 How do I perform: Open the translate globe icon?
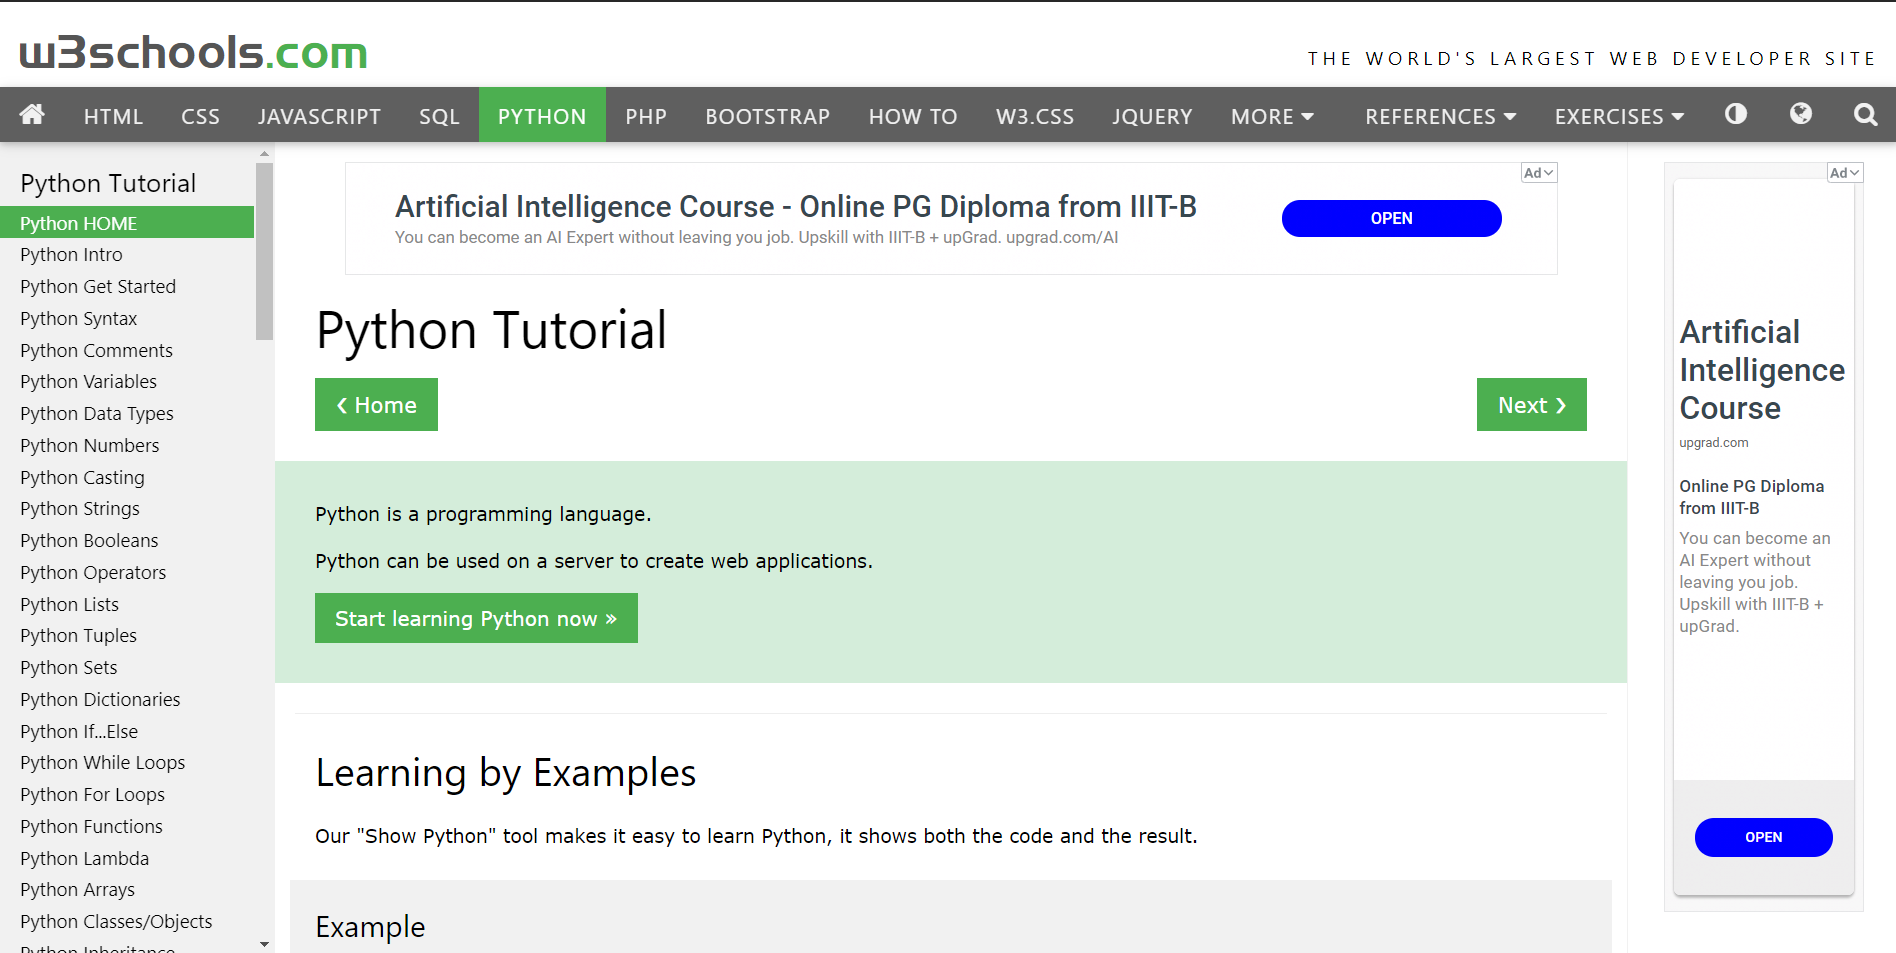pyautogui.click(x=1800, y=114)
